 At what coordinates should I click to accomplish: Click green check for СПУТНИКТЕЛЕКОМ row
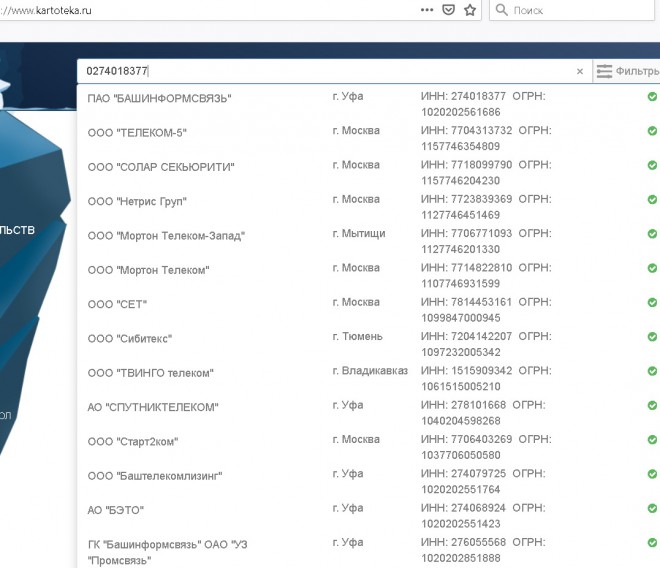point(652,405)
